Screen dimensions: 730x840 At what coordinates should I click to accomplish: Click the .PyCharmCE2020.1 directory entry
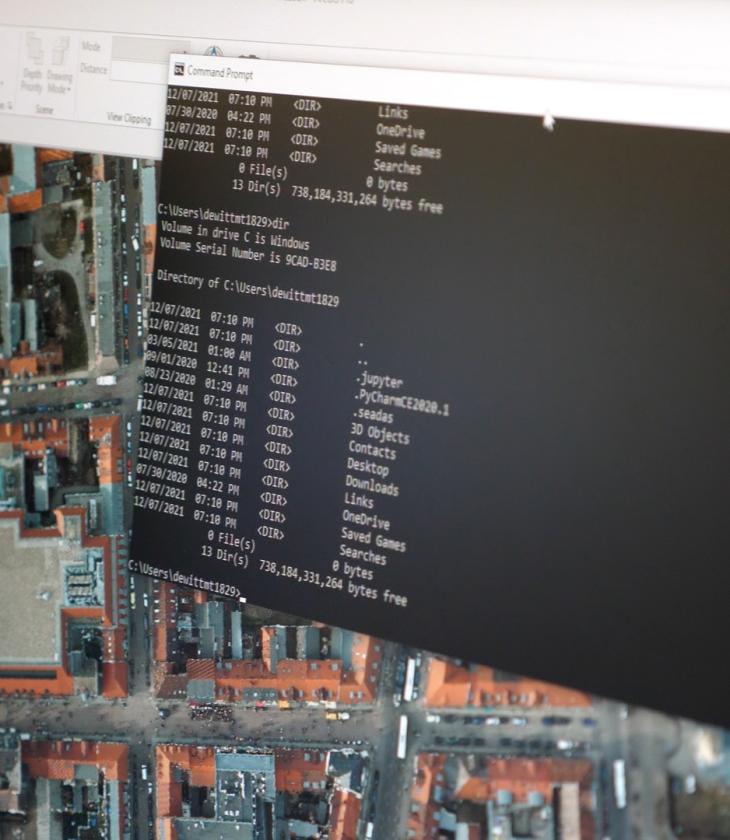pyautogui.click(x=401, y=403)
